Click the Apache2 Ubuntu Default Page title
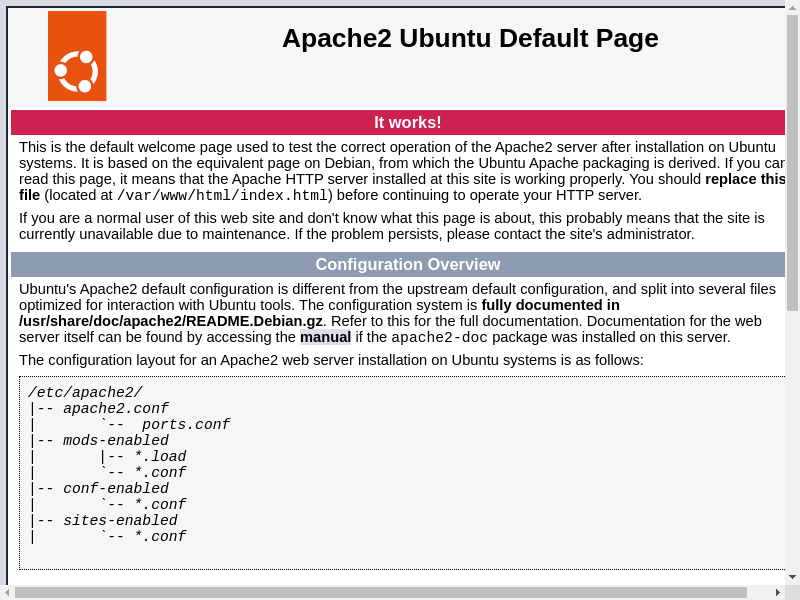 click(x=470, y=38)
